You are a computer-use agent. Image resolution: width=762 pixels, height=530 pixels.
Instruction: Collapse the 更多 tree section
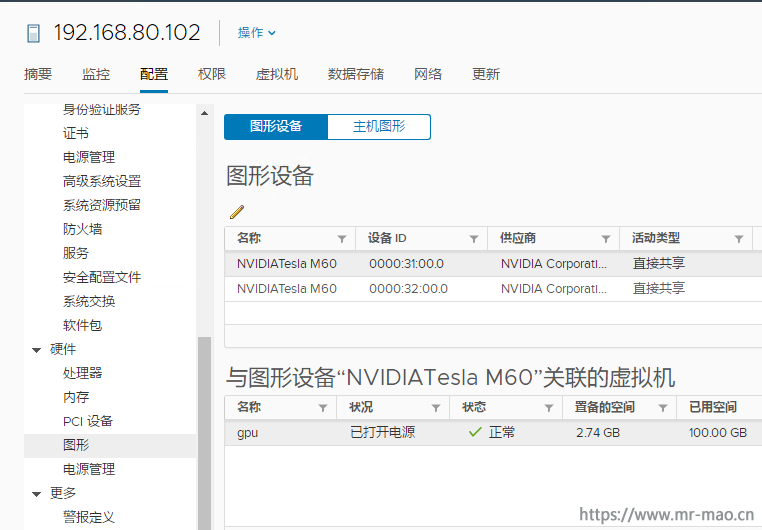[x=36, y=494]
